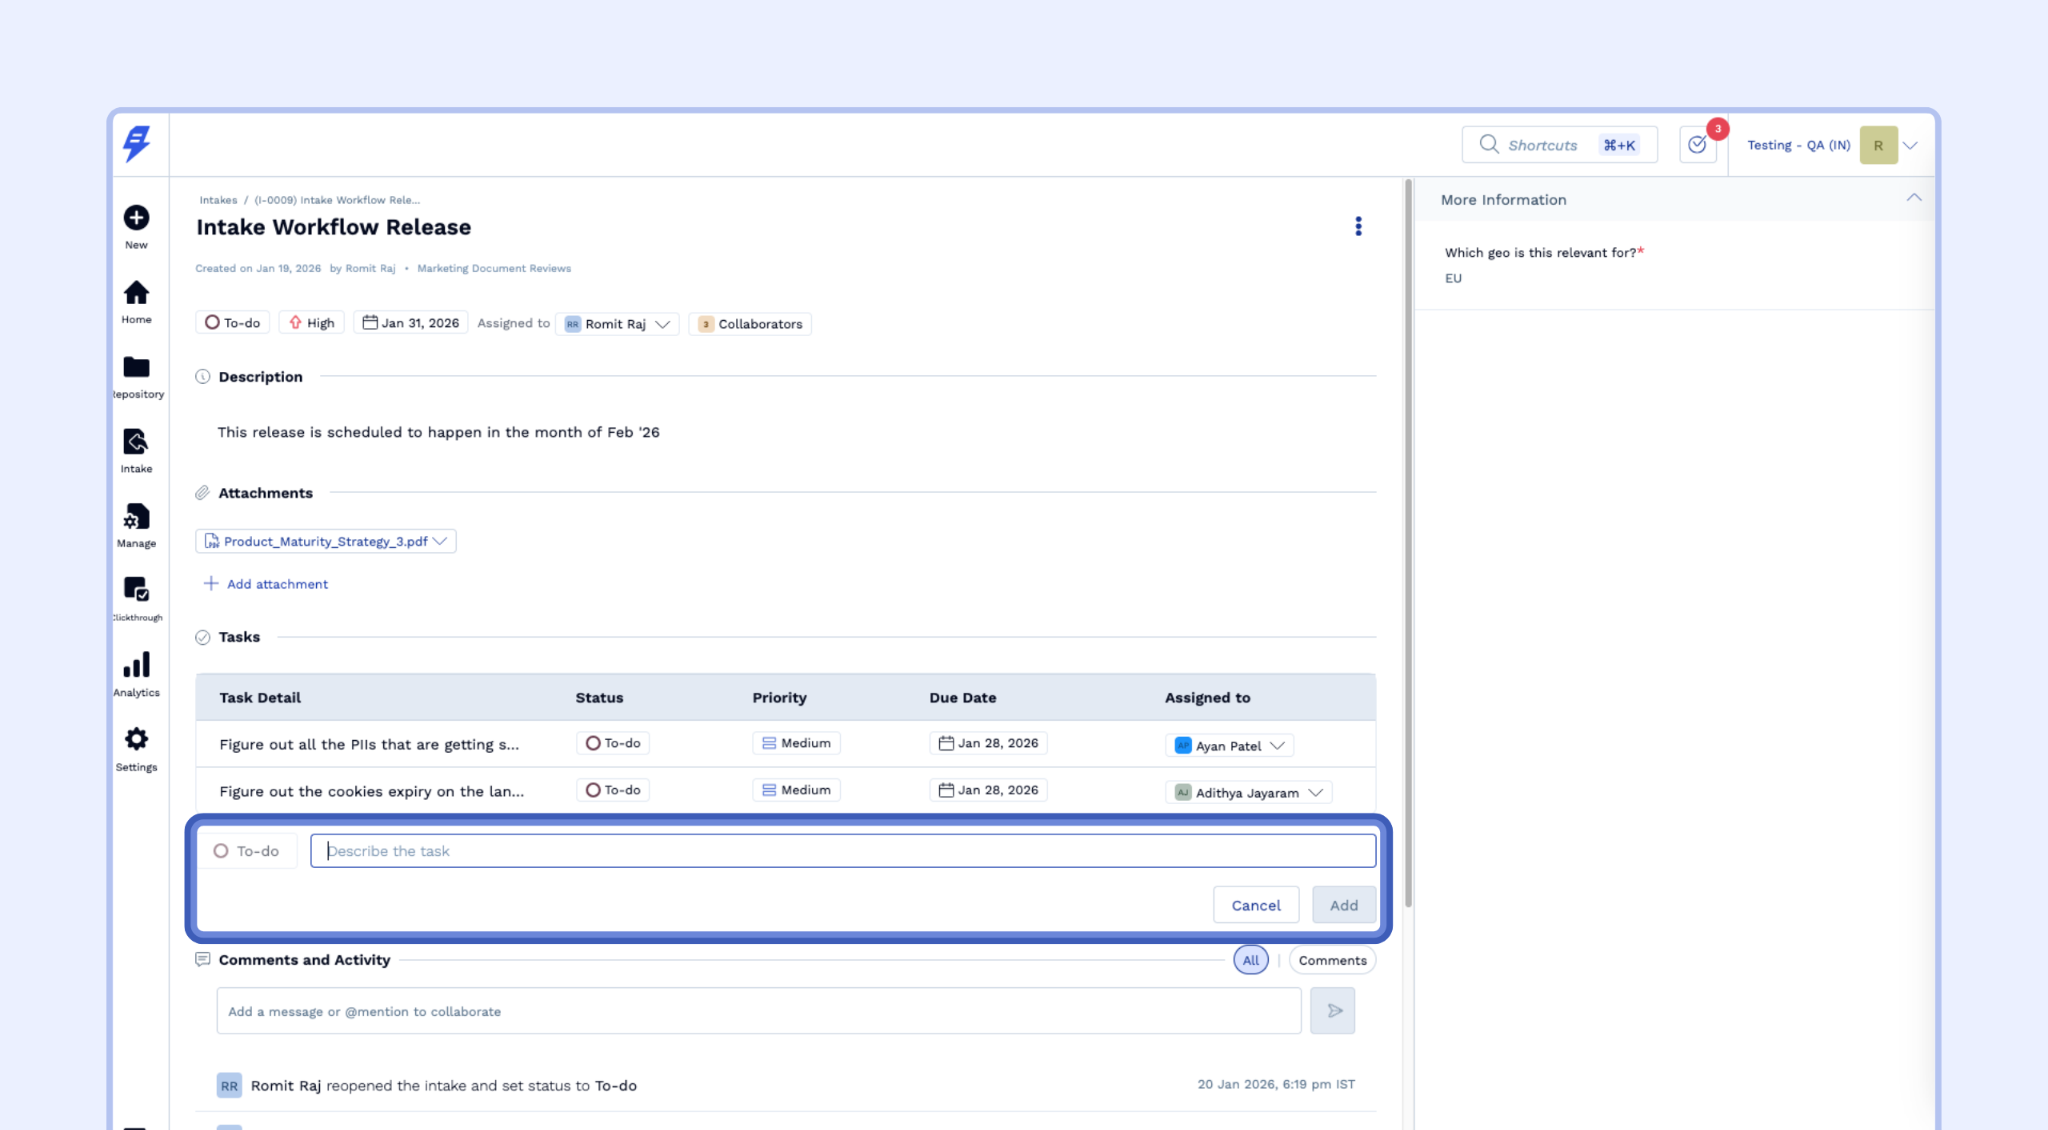The image size is (2048, 1130).
Task: Expand the Romit Raj assignee dropdown
Action: [661, 324]
